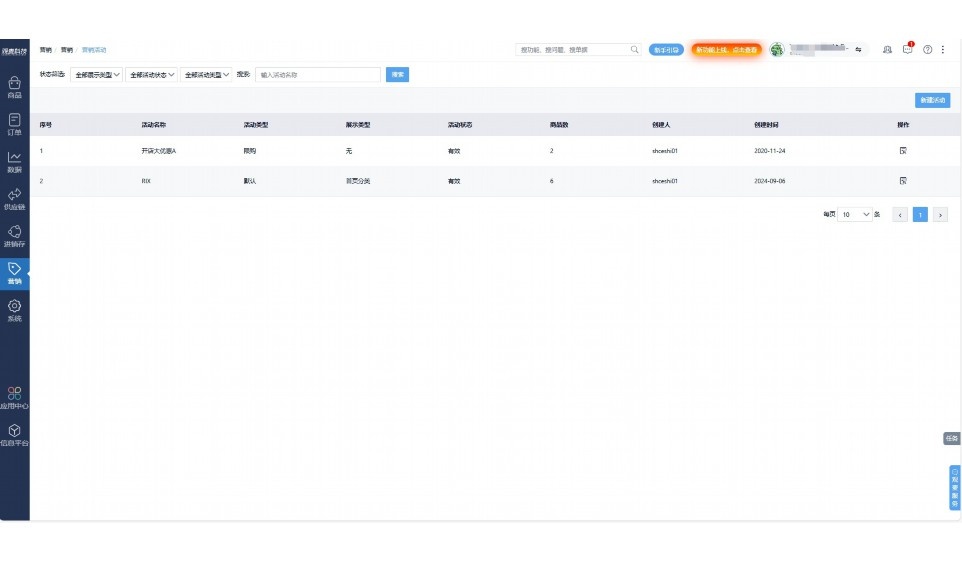Click the edit icon for 开店大优惠A row
Screen dimensions: 962x562
click(x=902, y=150)
